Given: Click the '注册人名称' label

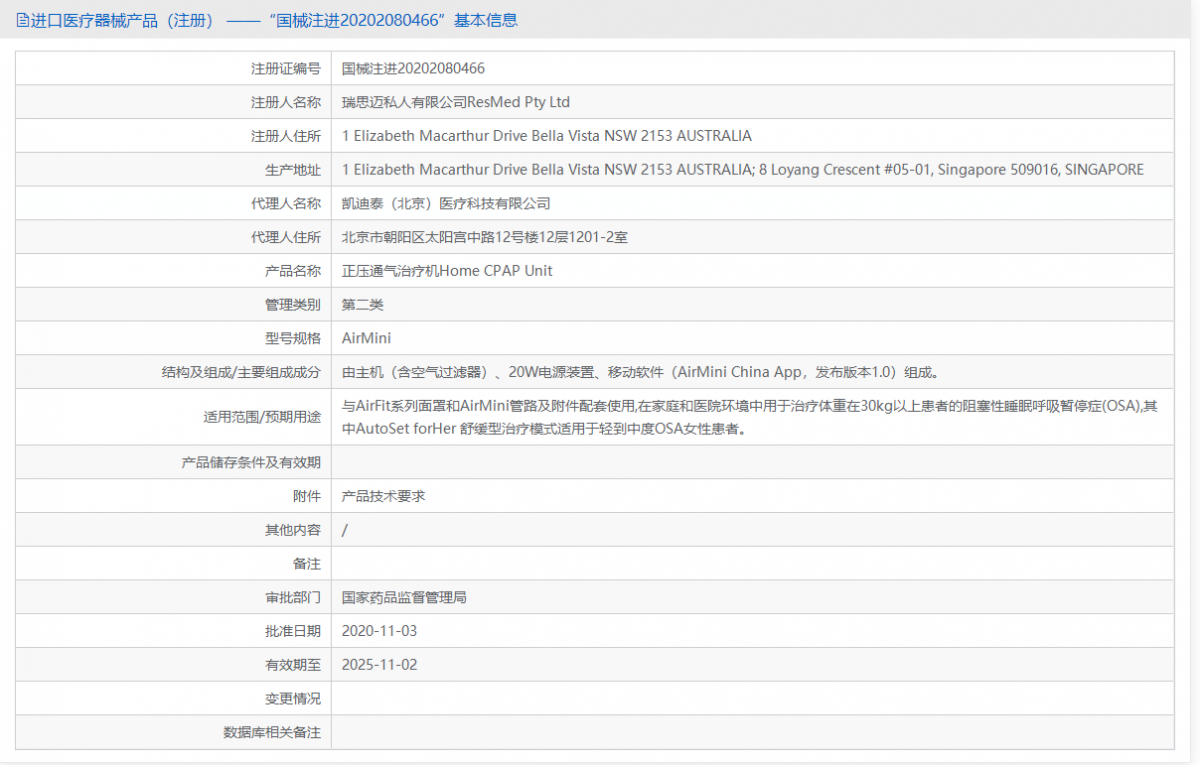Looking at the screenshot, I should pos(286,102).
